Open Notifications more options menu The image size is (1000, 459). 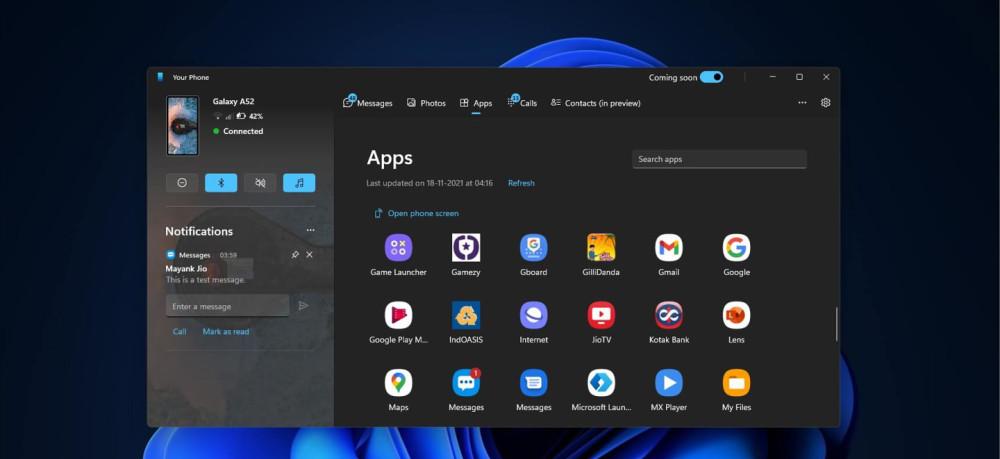311,231
